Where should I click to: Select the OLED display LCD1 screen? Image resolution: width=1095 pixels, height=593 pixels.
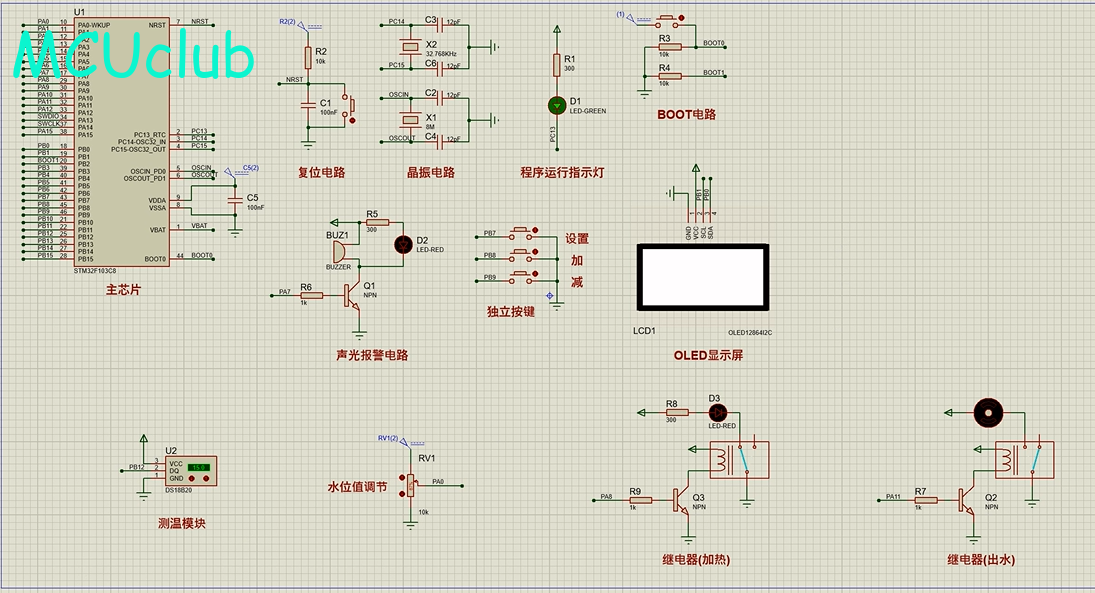coord(703,277)
